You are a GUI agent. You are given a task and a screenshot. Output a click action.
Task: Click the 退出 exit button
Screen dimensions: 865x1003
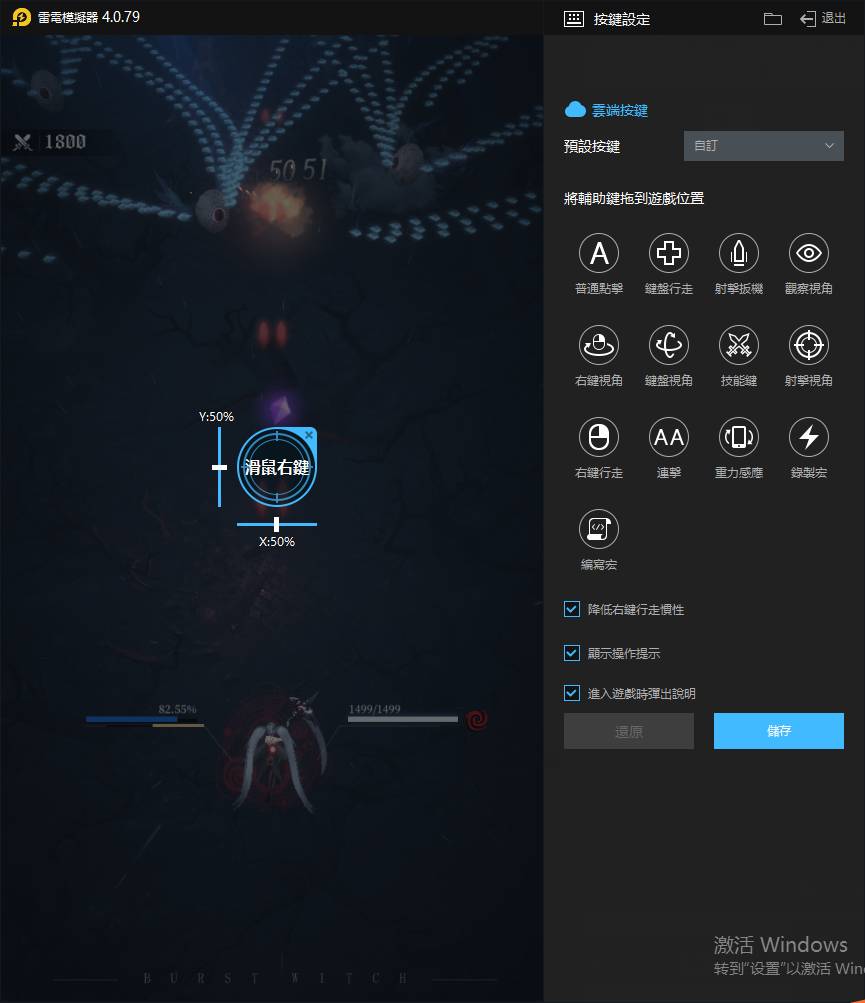(823, 19)
